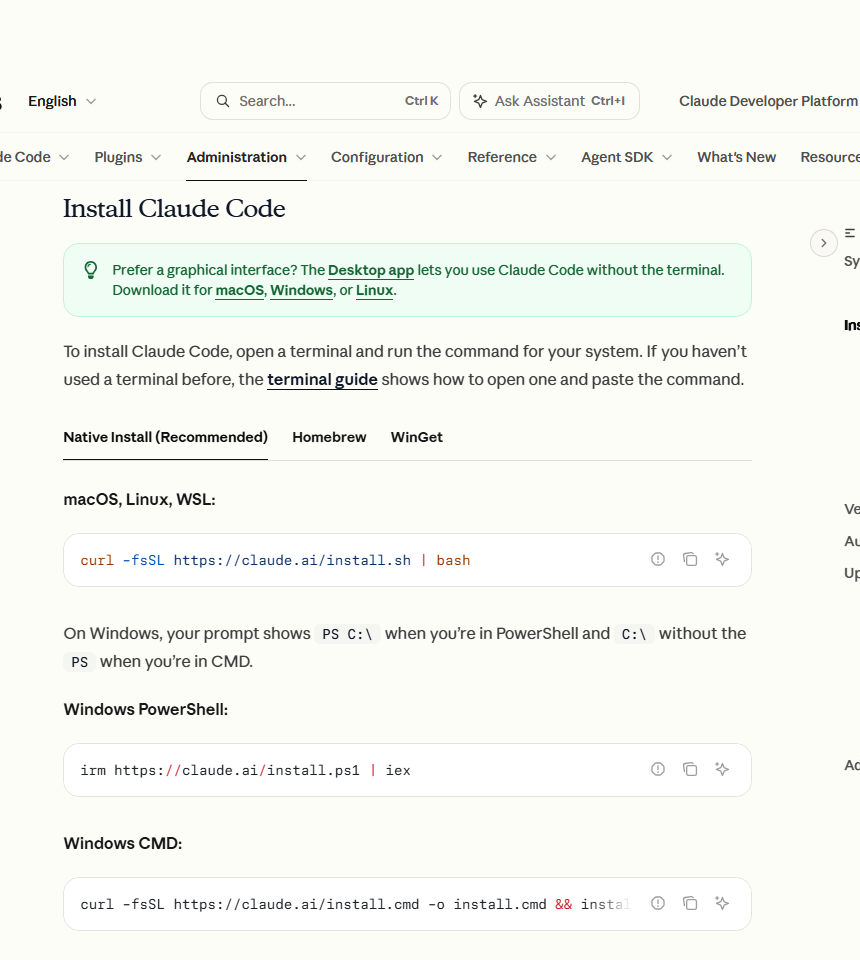Open the Windows download link
Screen dimensions: 860x960
(x=302, y=290)
